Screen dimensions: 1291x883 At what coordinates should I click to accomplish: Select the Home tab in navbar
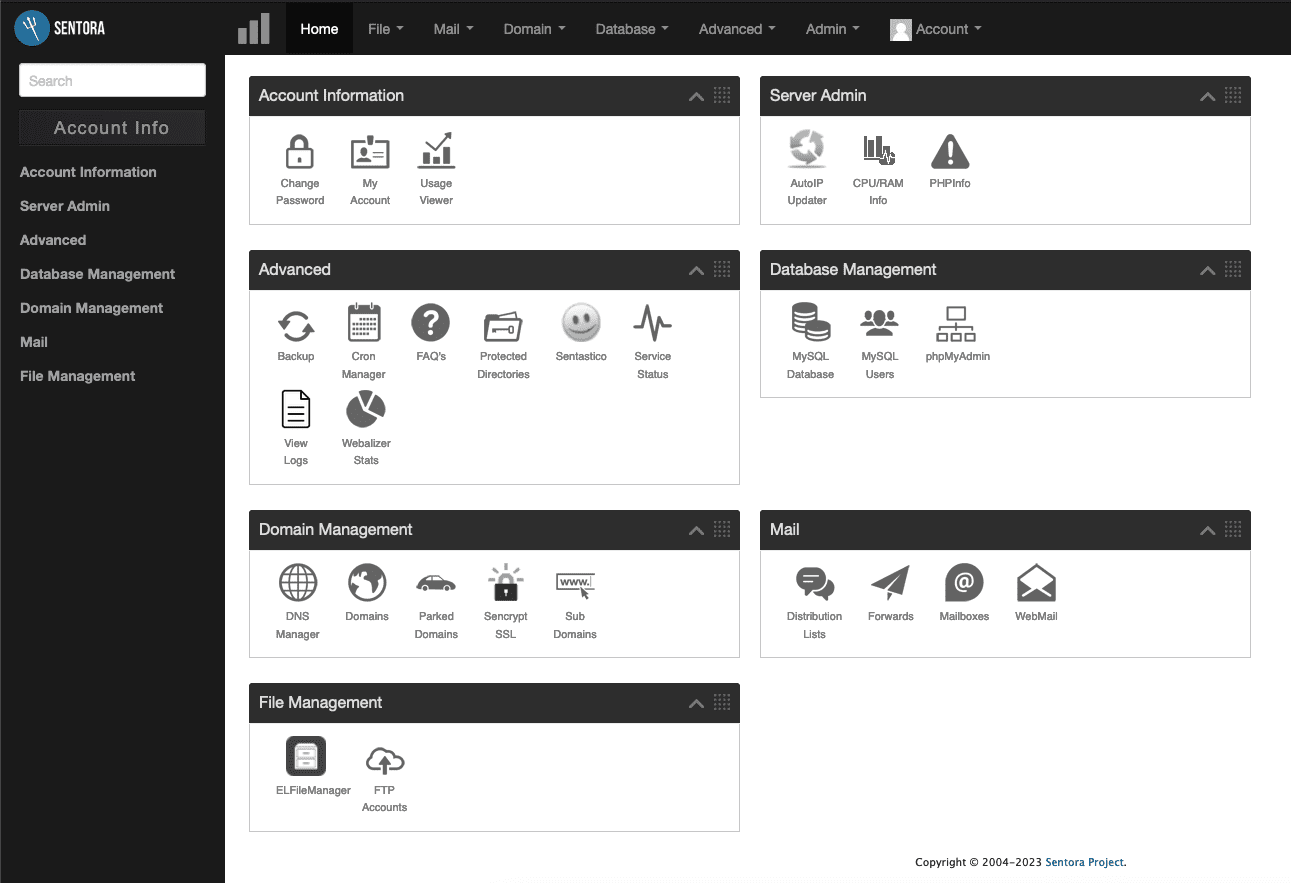[x=319, y=29]
